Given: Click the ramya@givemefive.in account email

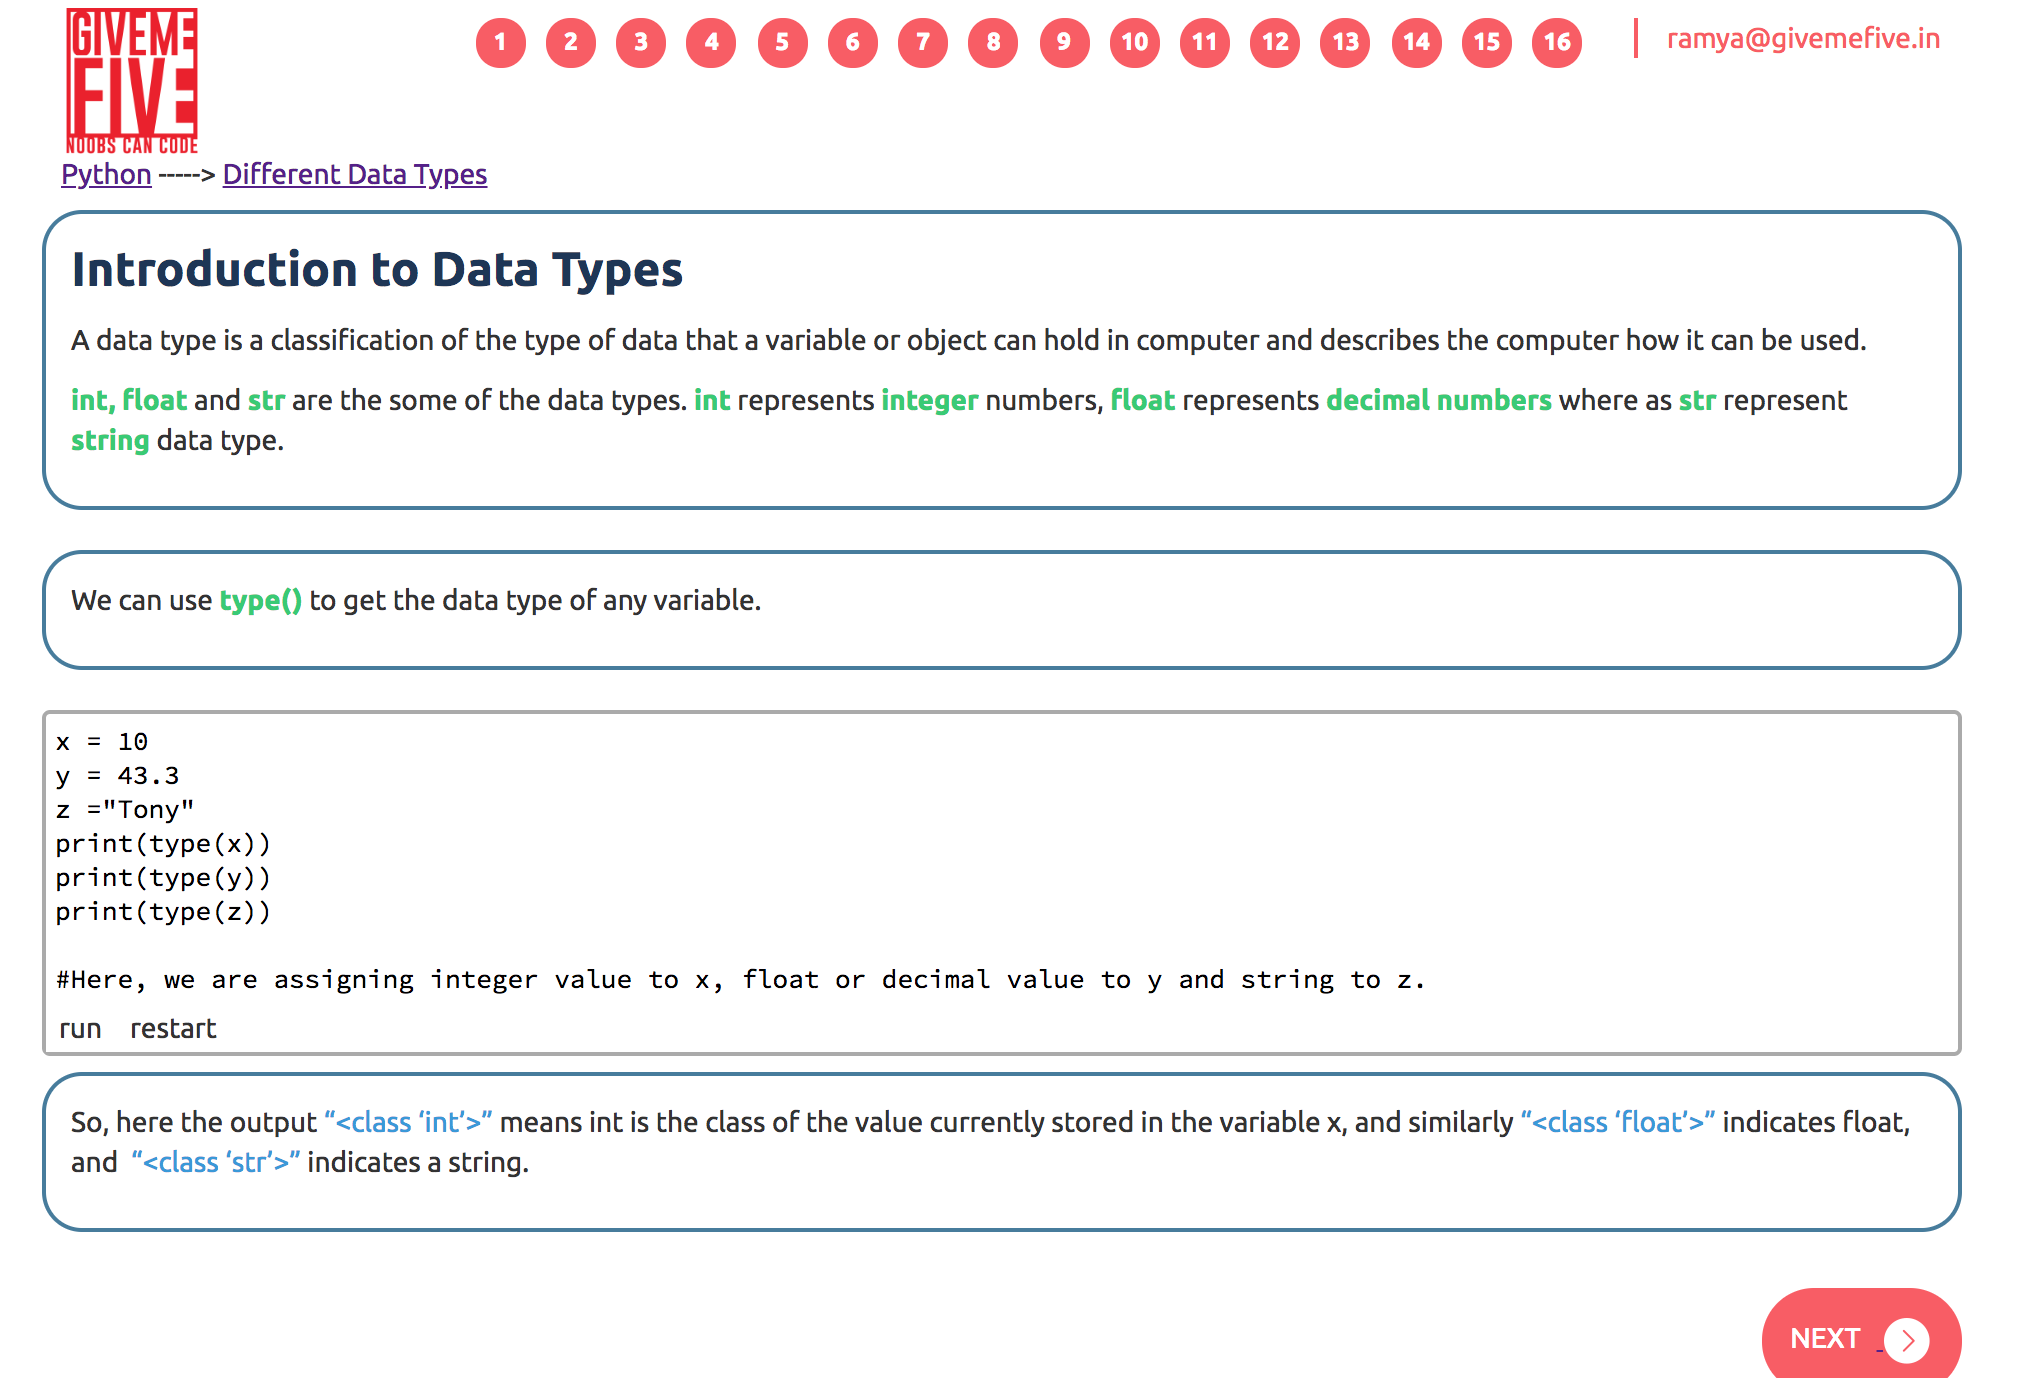Looking at the screenshot, I should 1802,39.
